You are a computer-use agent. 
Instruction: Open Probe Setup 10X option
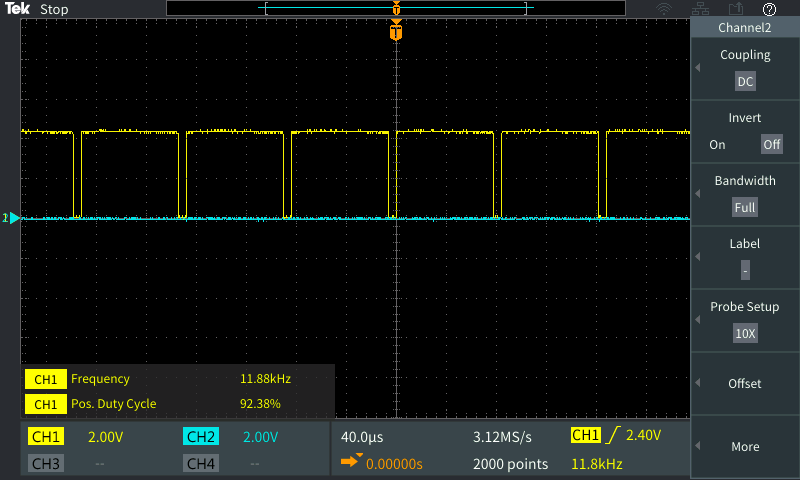745,334
